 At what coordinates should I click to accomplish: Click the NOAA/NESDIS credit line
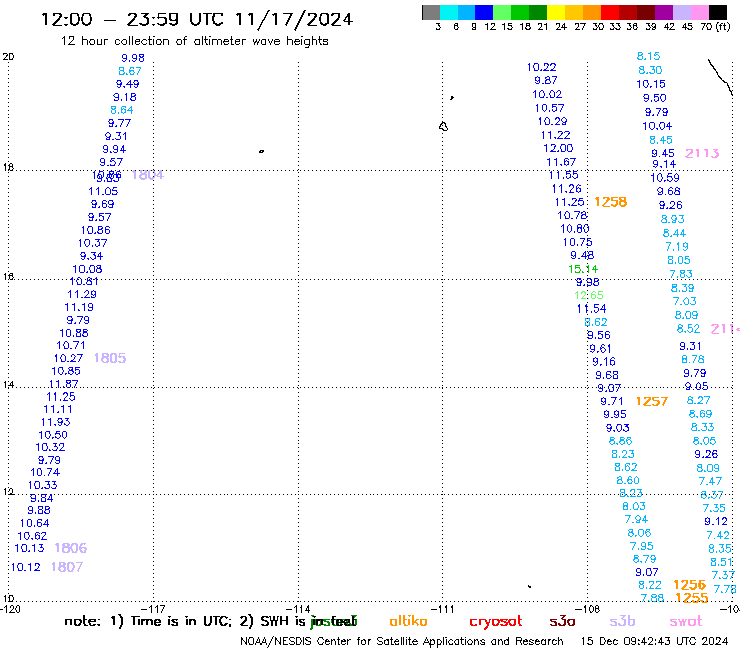tap(402, 642)
